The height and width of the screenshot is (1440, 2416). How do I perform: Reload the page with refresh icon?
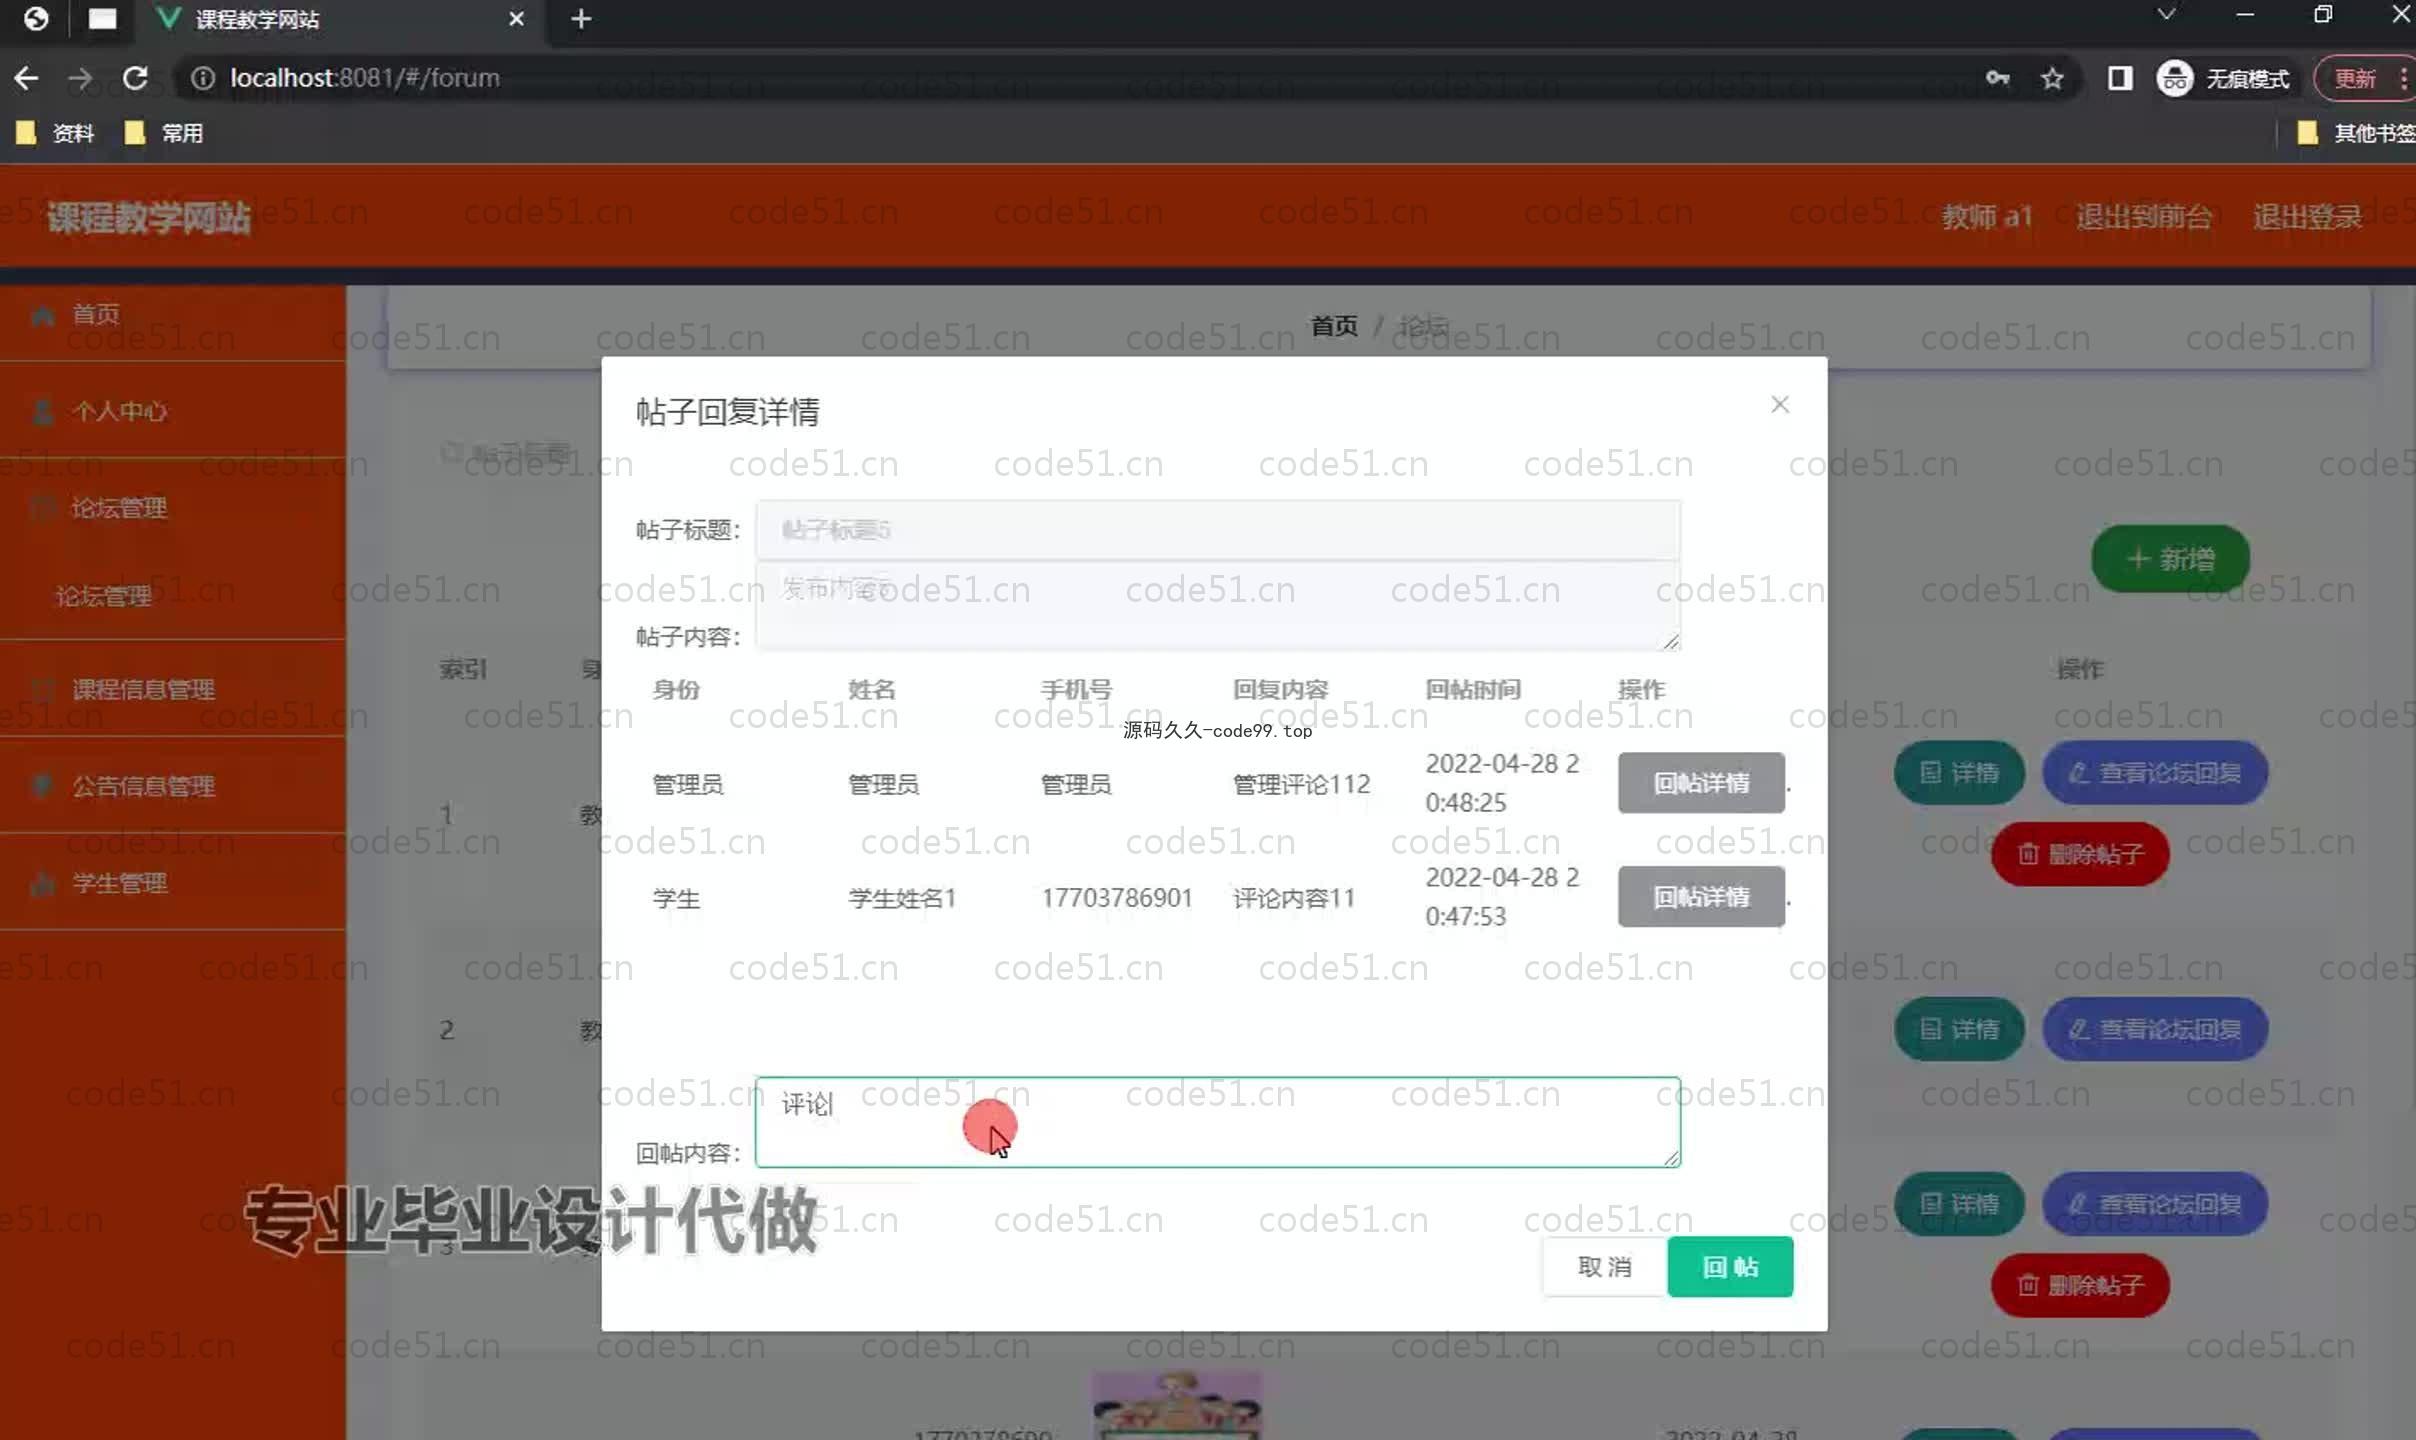(135, 78)
